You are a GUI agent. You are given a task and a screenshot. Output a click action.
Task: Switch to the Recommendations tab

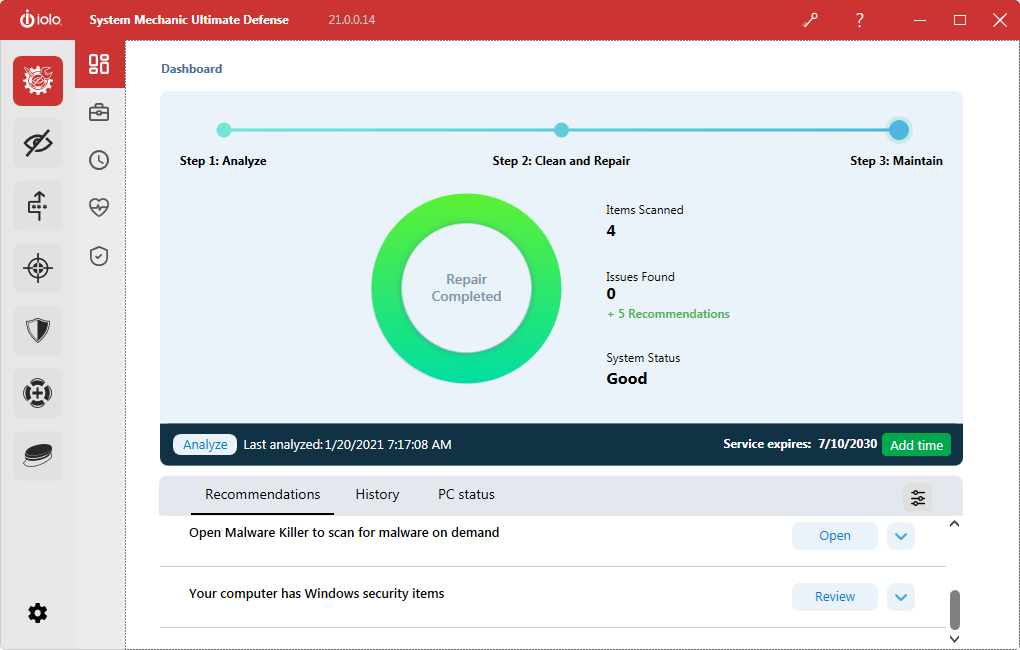tap(263, 494)
